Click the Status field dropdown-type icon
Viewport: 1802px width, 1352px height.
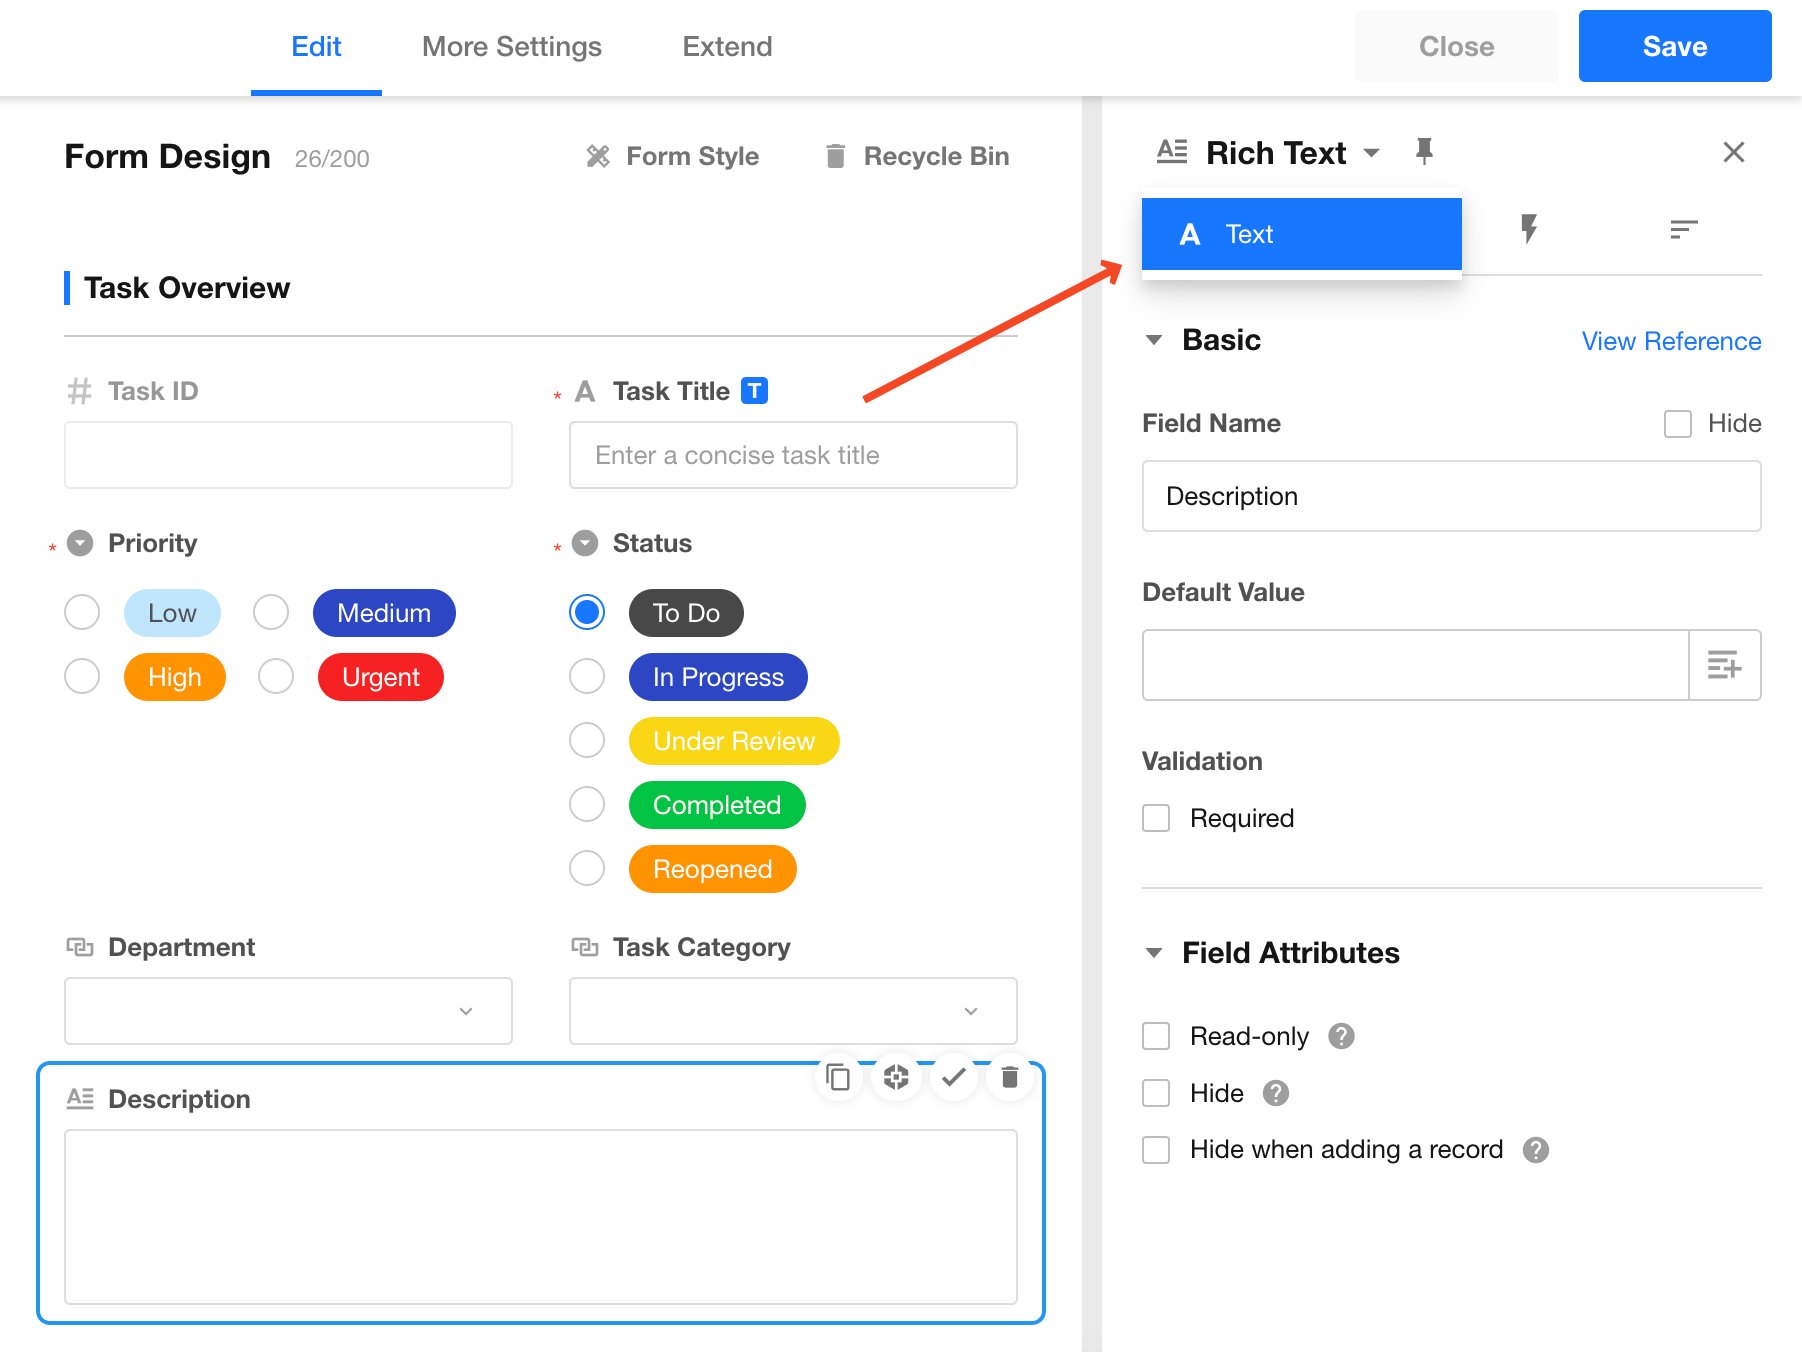[585, 543]
